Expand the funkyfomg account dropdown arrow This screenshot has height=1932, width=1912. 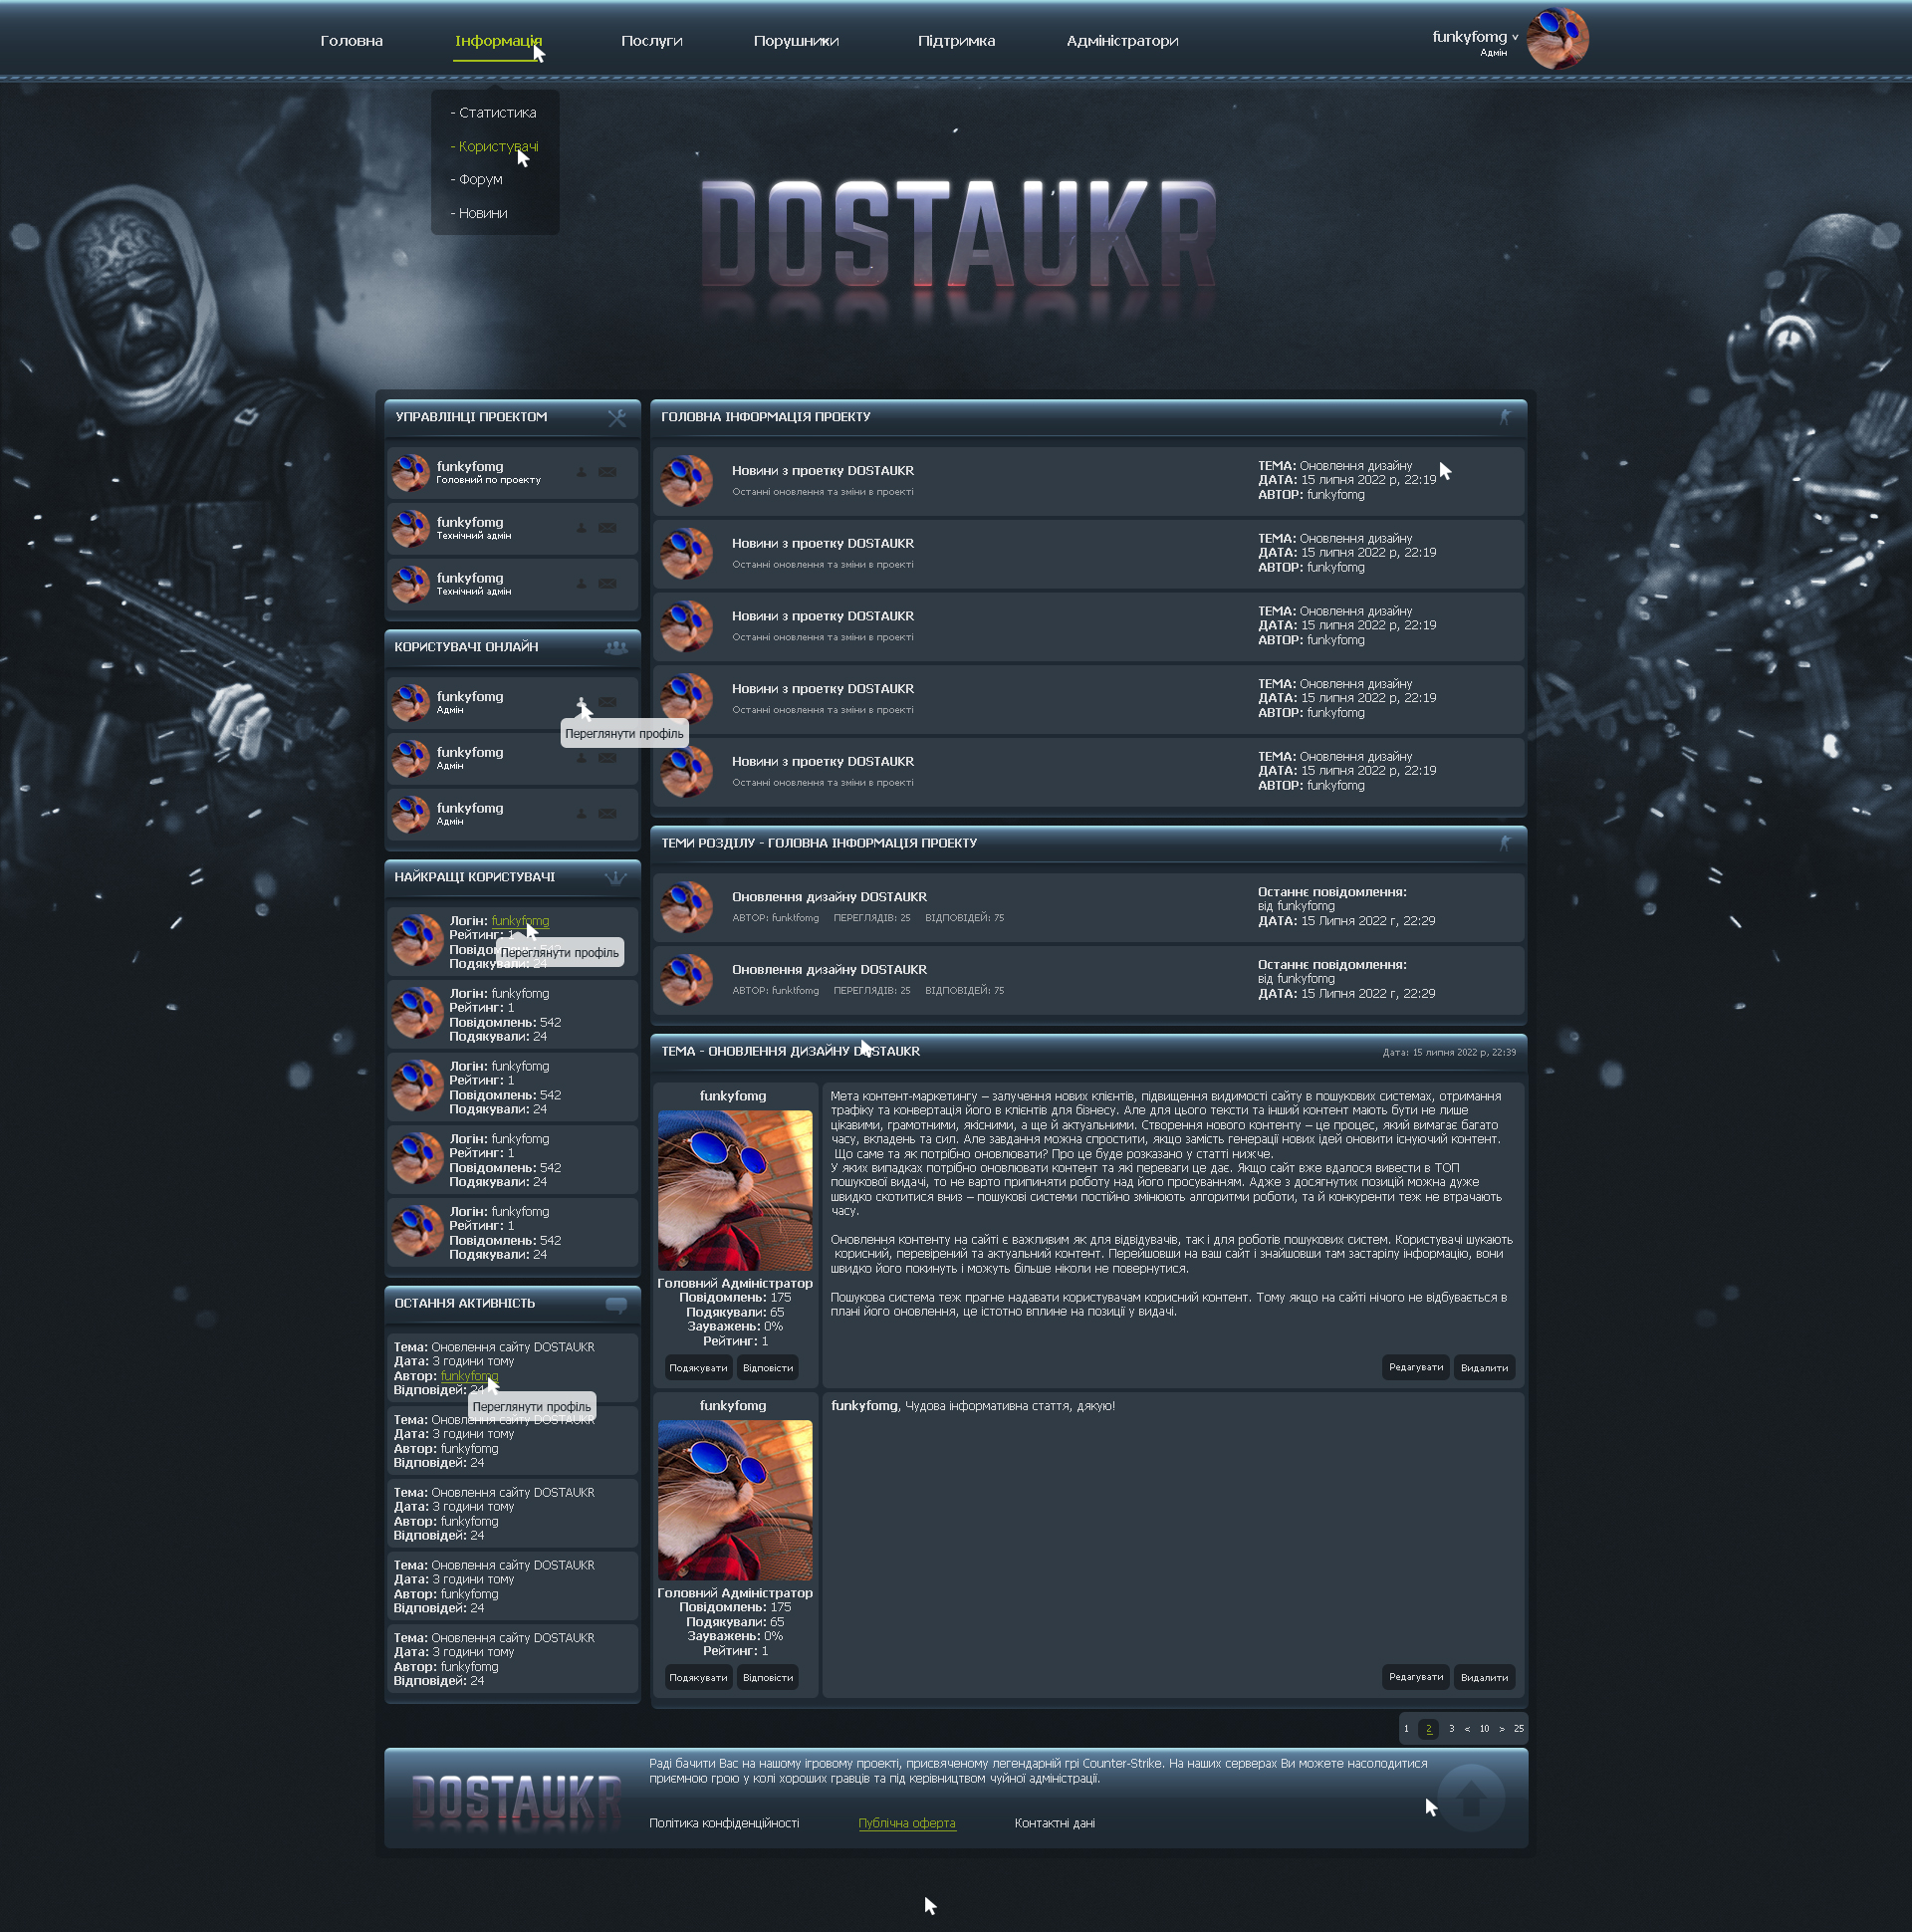click(1515, 38)
